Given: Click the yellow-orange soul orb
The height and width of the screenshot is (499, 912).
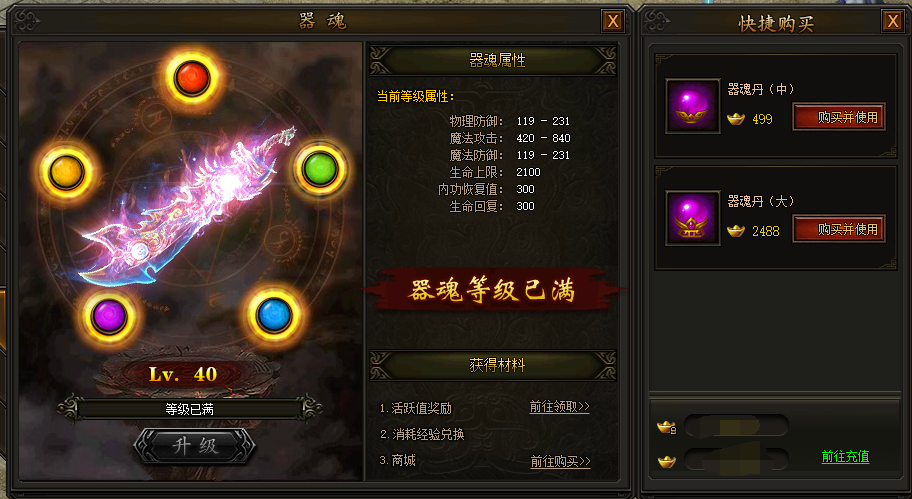Looking at the screenshot, I should 66,173.
